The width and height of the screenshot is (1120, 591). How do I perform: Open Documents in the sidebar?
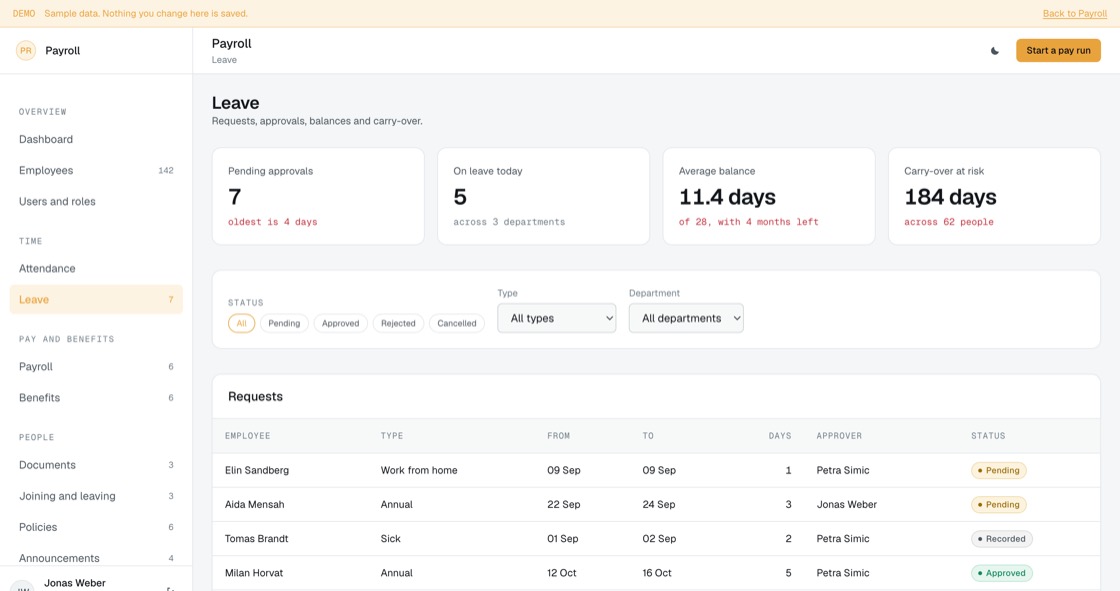(x=96, y=465)
